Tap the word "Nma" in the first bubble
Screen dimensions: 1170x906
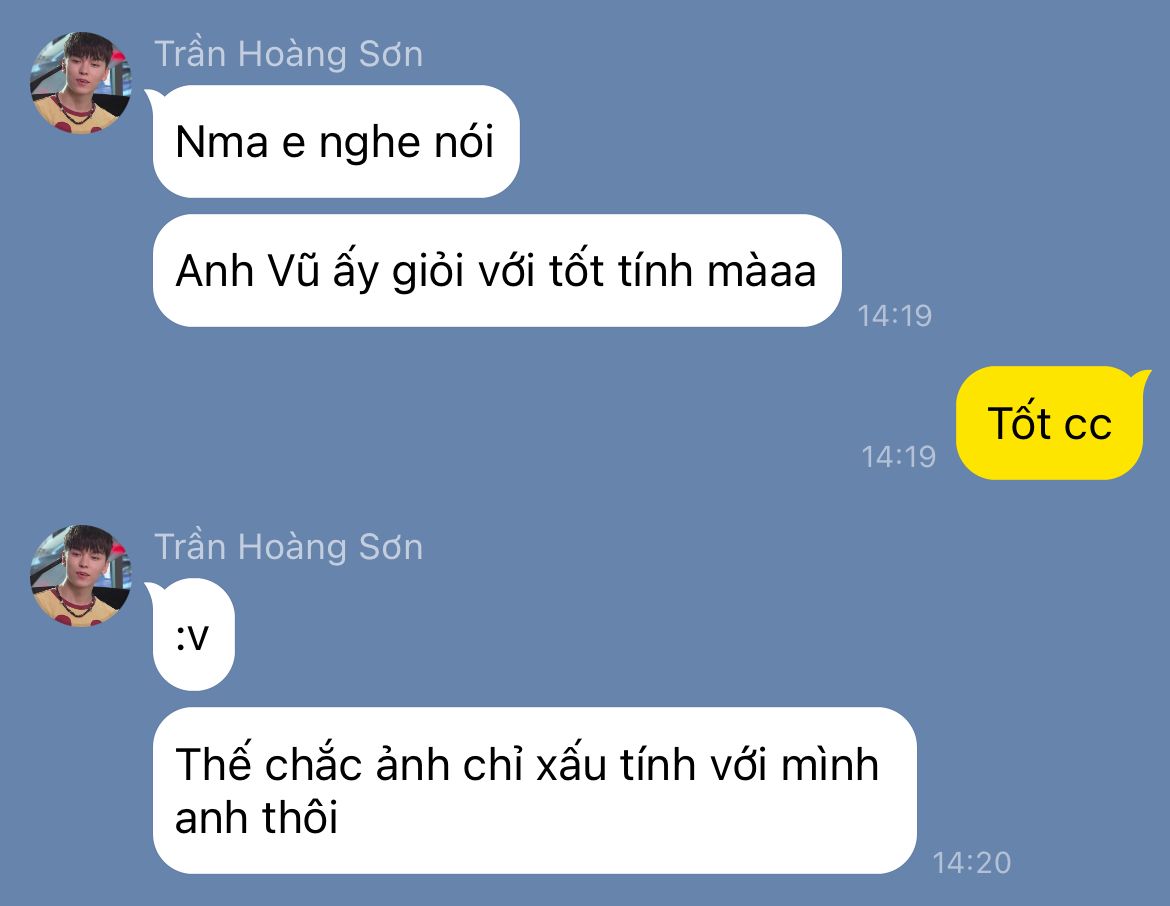222,142
